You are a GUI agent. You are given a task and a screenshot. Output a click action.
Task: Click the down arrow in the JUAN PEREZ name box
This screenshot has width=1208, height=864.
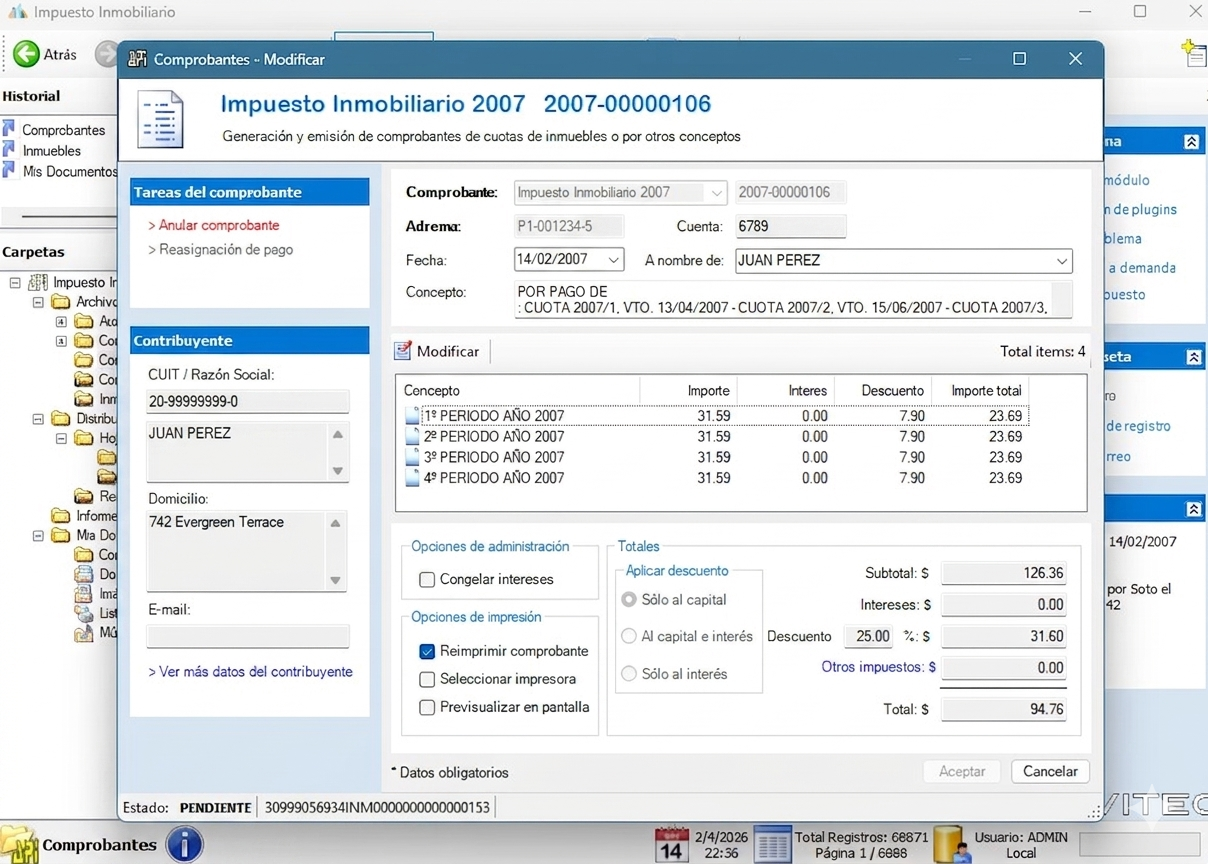[338, 471]
